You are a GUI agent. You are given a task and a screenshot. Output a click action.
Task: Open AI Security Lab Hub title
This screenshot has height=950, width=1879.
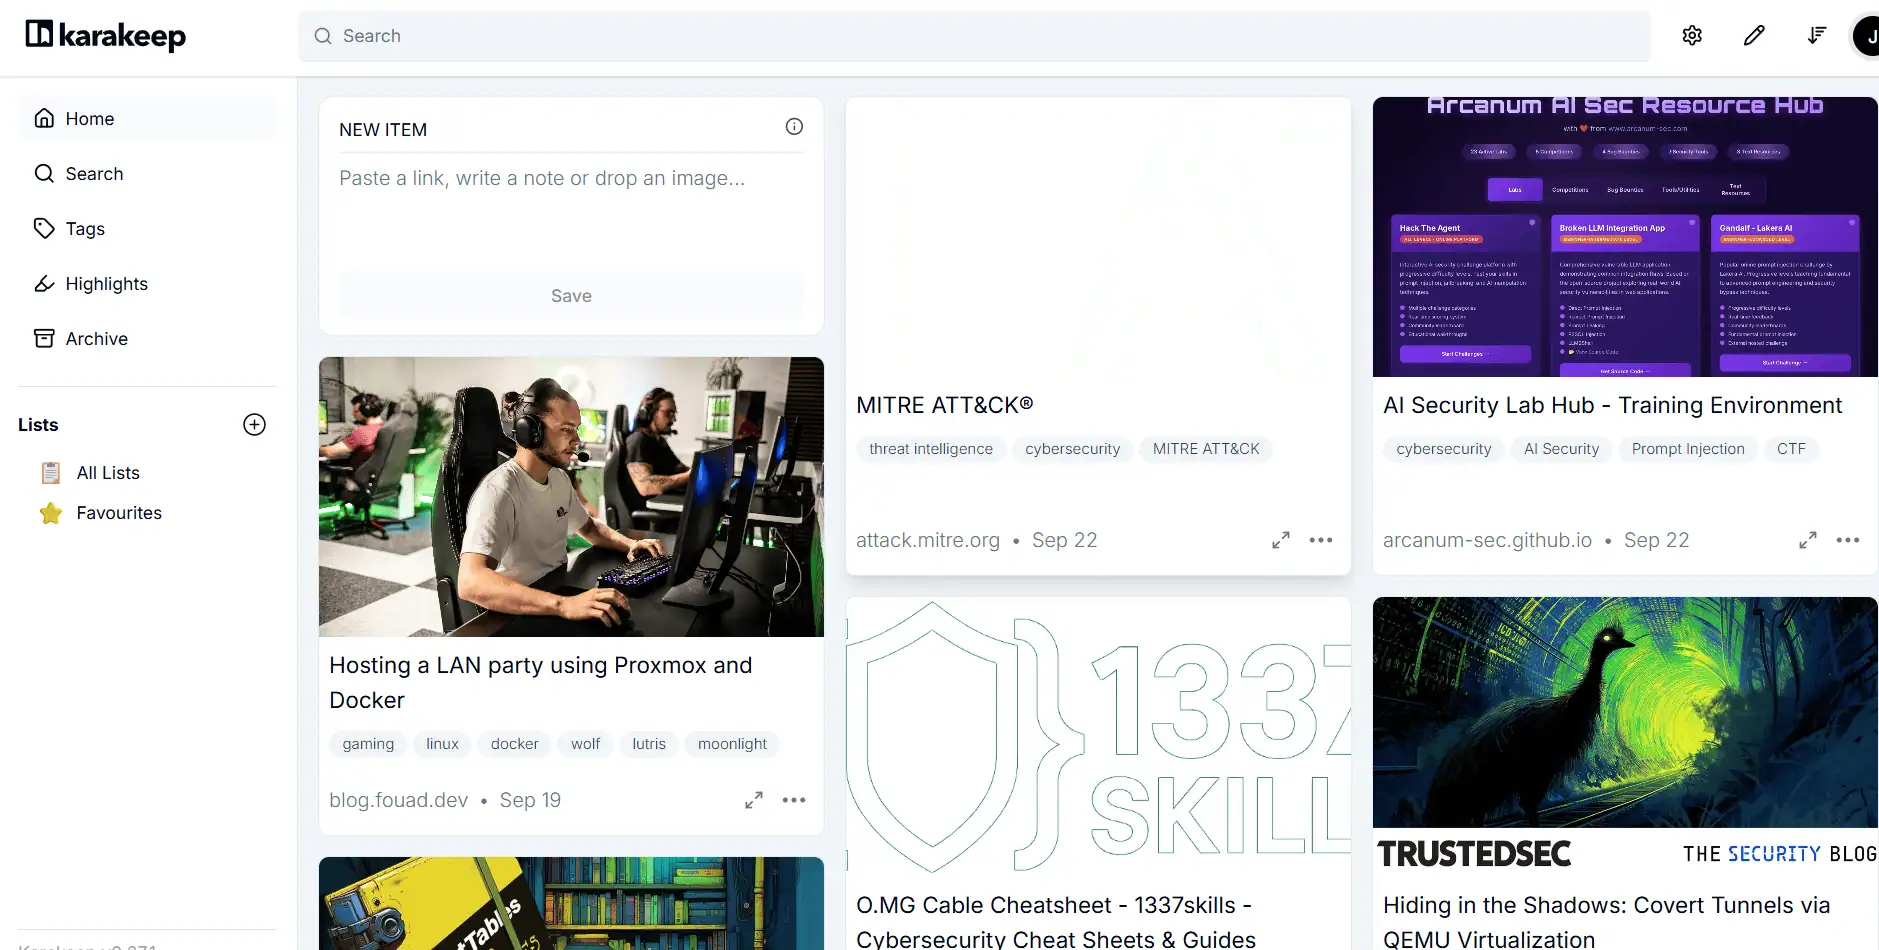tap(1612, 405)
